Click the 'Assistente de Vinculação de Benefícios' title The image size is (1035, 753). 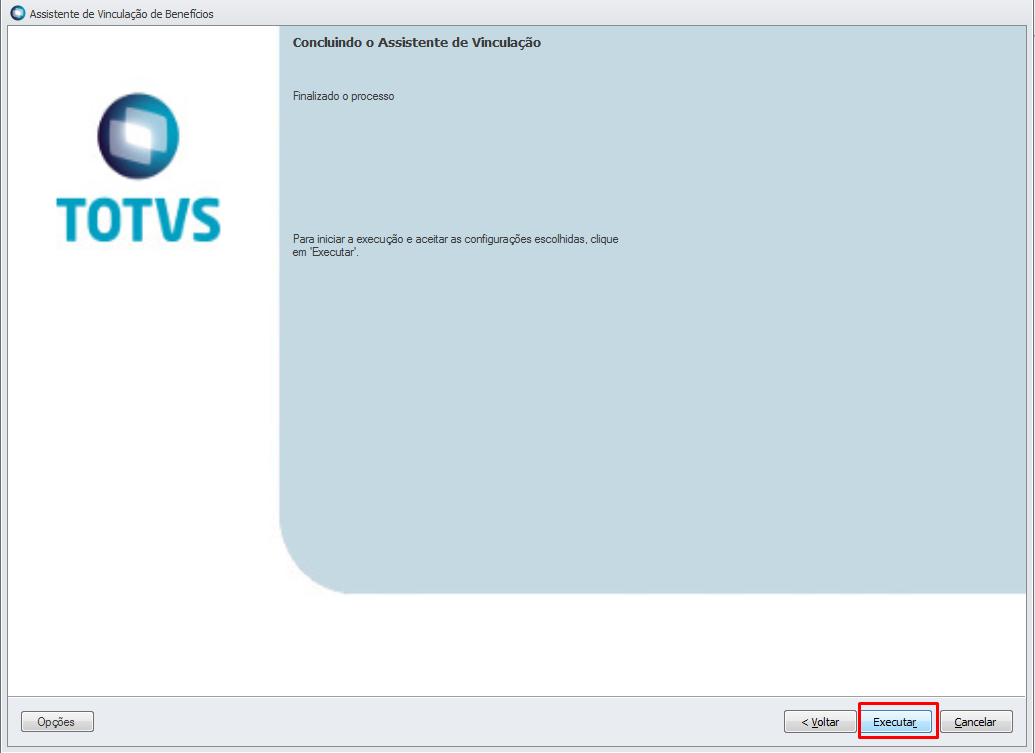pos(121,13)
